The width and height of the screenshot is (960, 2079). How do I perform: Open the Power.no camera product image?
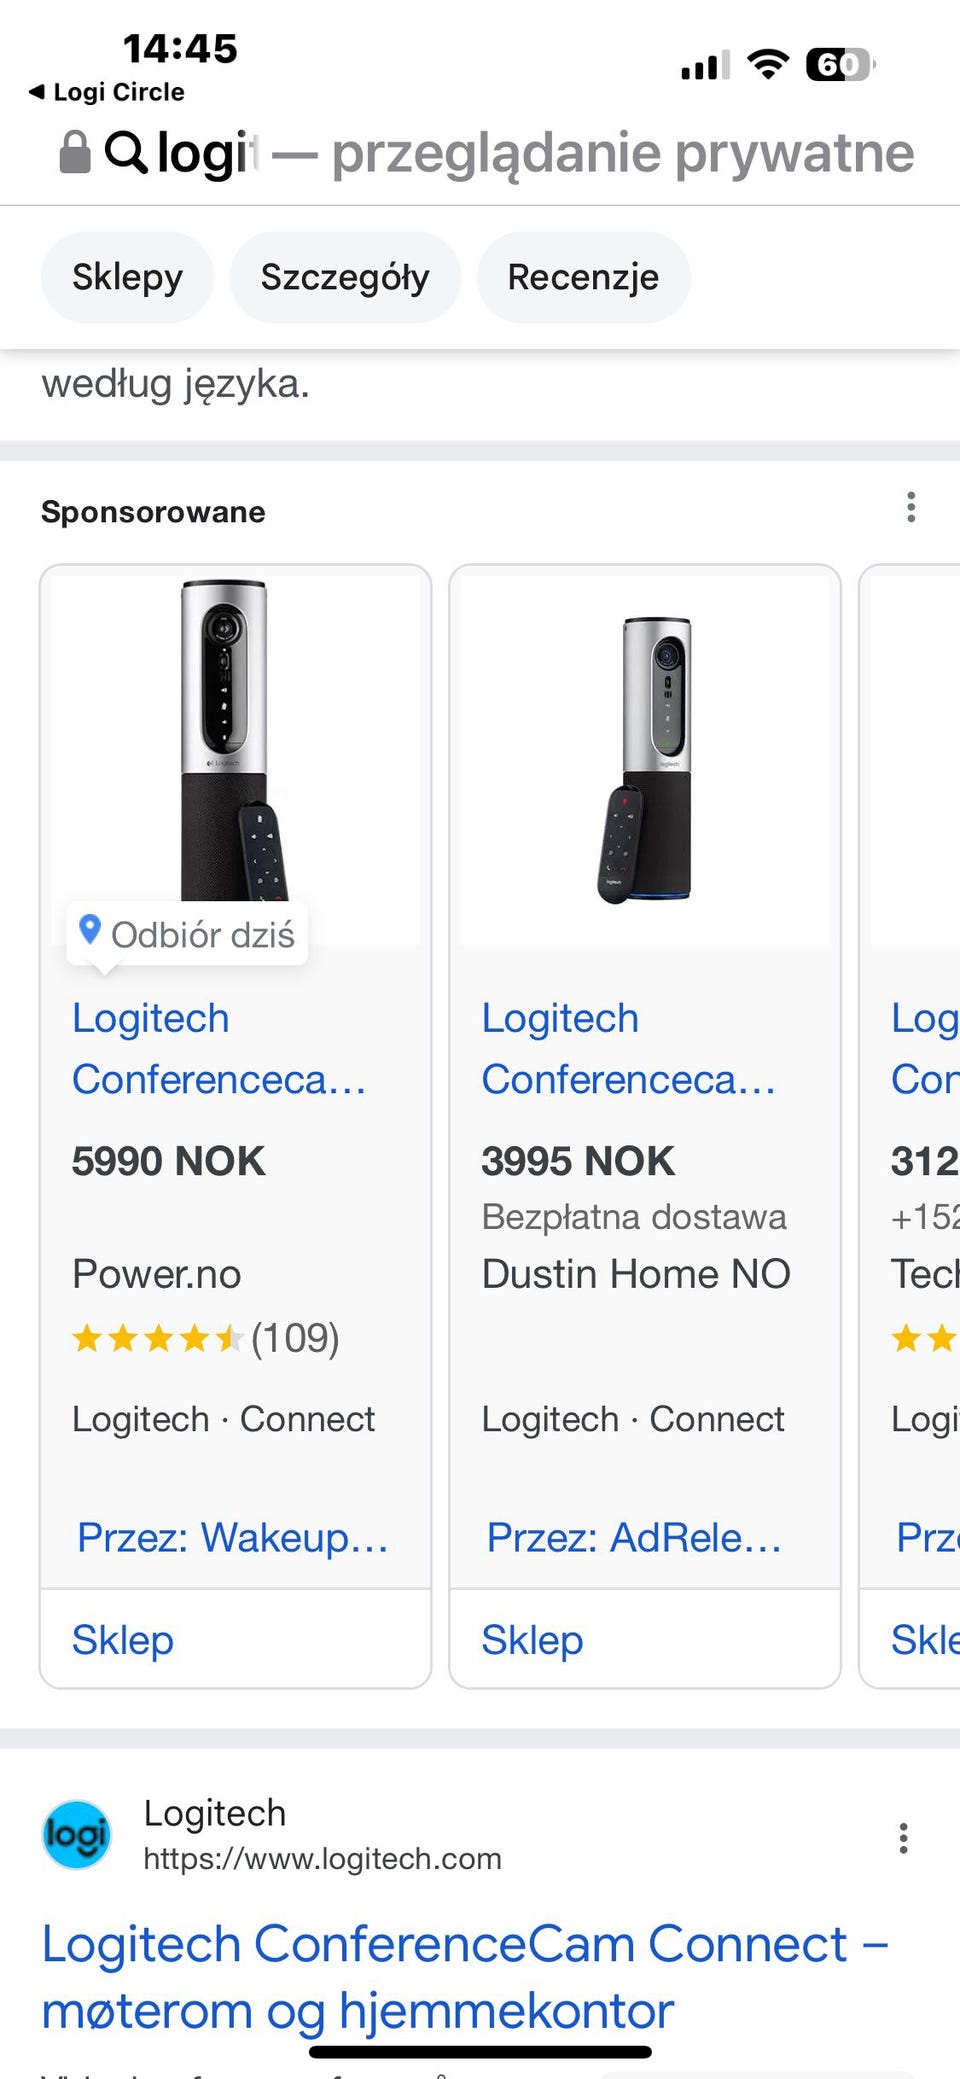pyautogui.click(x=235, y=740)
